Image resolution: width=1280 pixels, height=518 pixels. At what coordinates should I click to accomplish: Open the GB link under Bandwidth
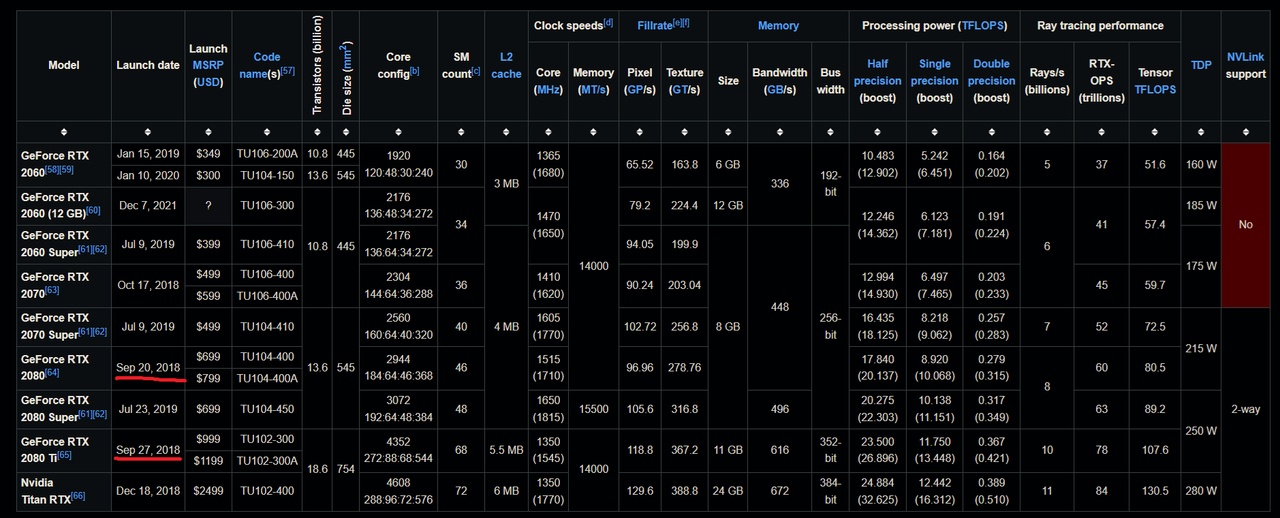click(x=774, y=90)
